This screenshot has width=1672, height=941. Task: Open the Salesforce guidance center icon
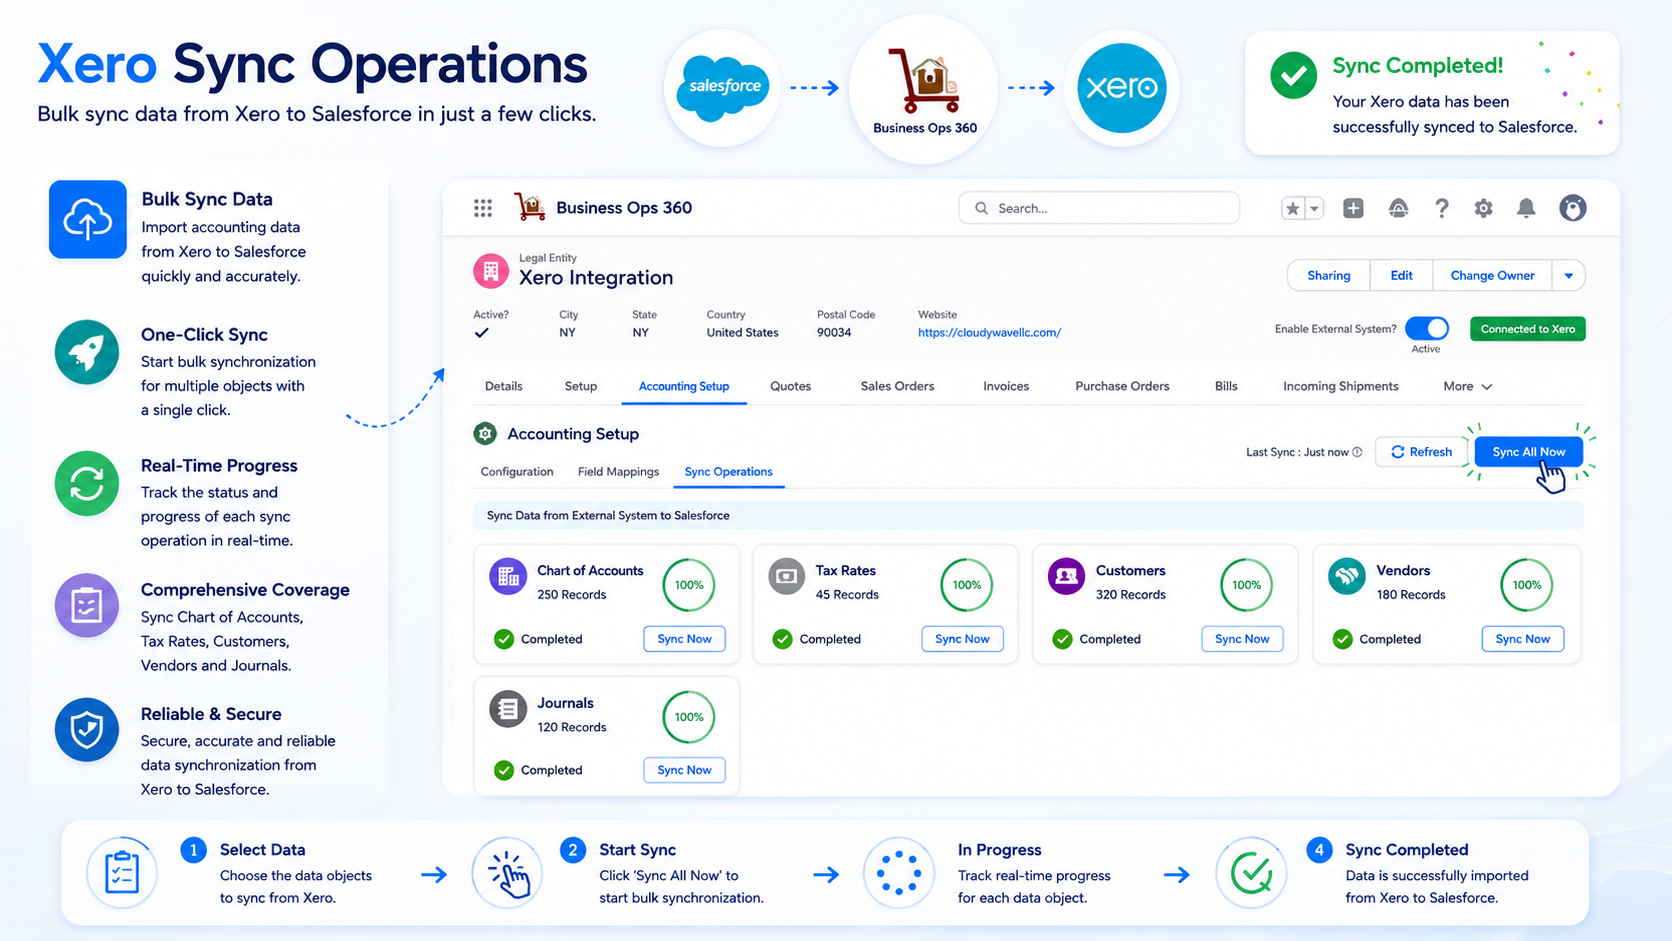1398,208
